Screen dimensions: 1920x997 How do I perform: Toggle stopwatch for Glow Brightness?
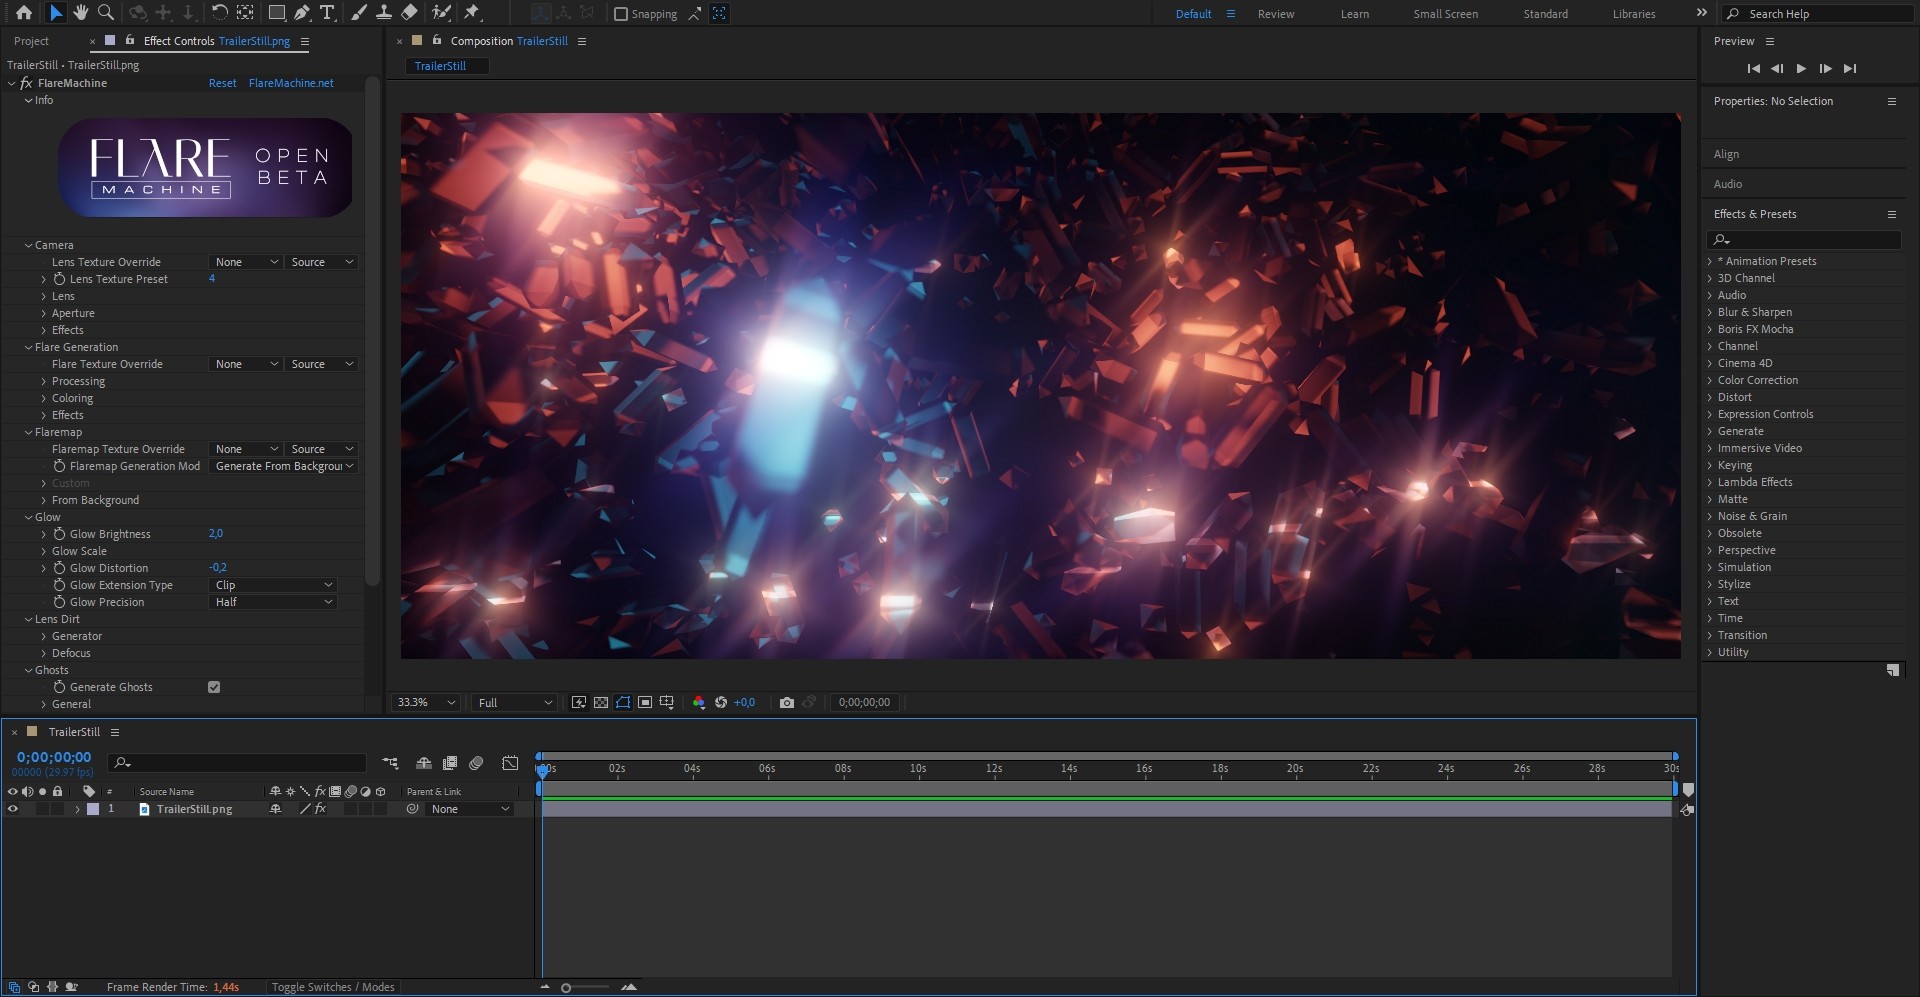click(60, 534)
